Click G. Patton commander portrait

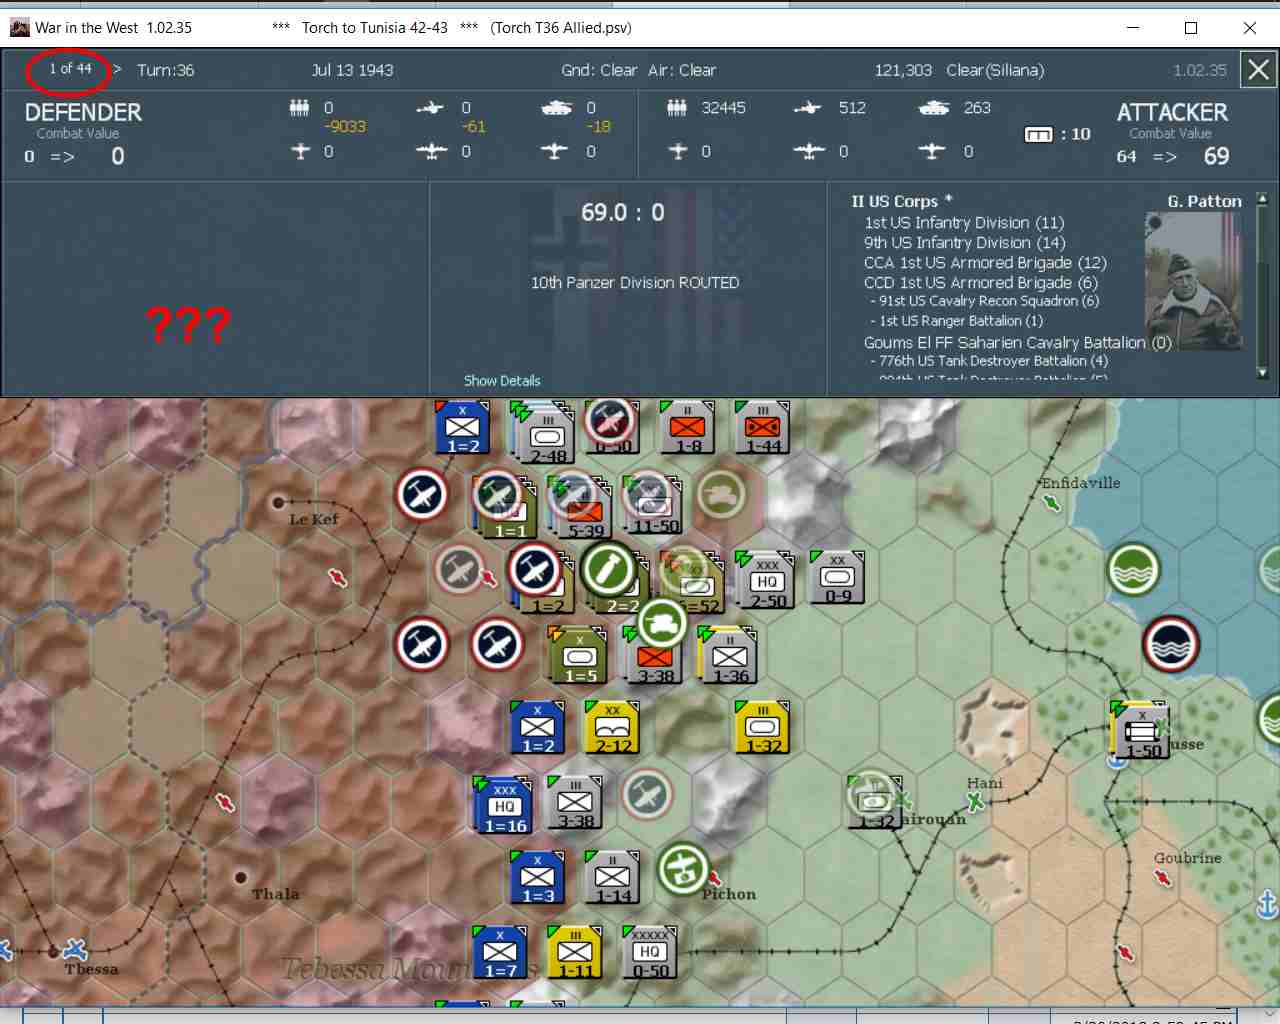(1195, 281)
